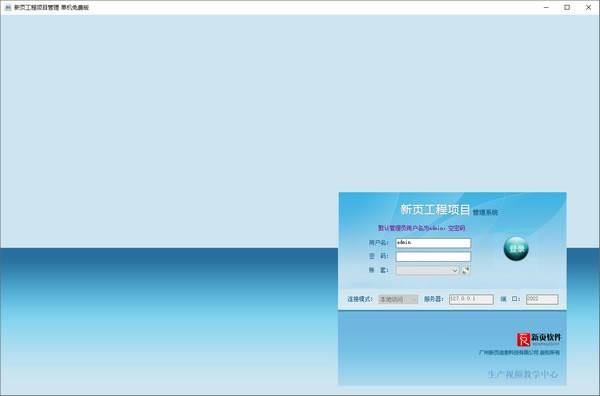Maximize the application window
600x396 pixels.
tap(567, 7)
